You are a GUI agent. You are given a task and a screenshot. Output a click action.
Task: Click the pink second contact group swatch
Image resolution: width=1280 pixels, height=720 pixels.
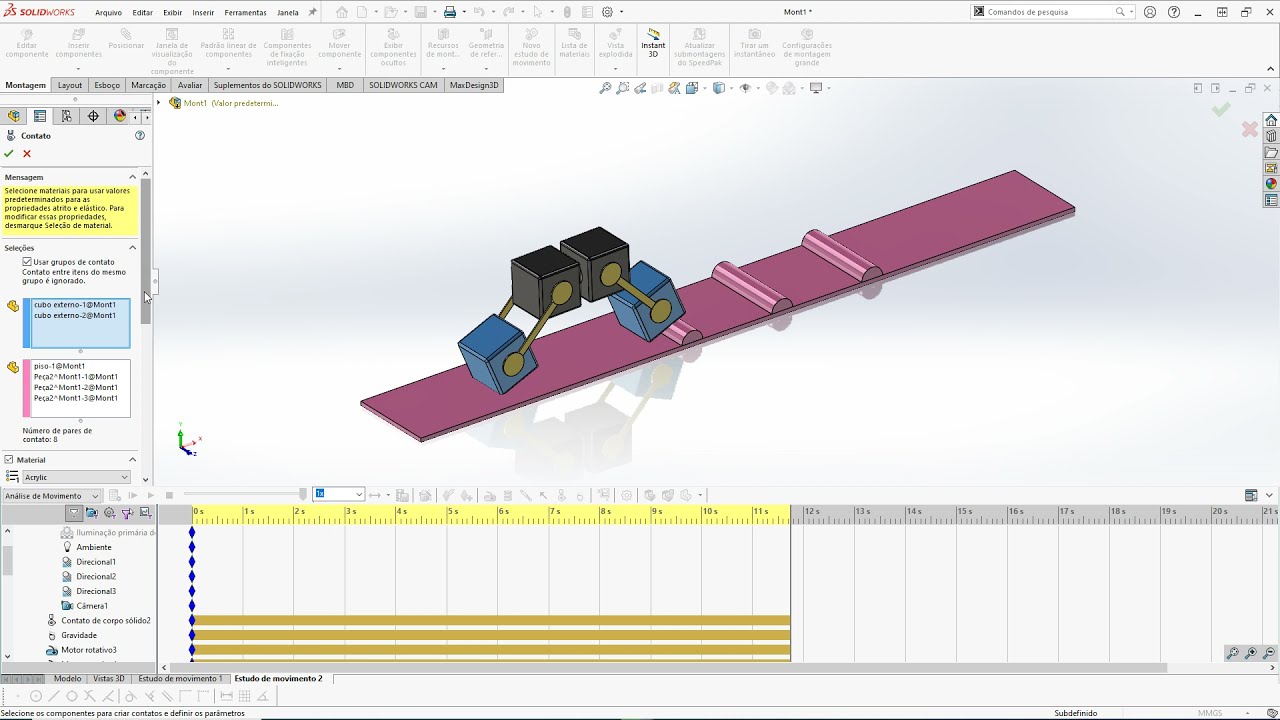(x=27, y=389)
